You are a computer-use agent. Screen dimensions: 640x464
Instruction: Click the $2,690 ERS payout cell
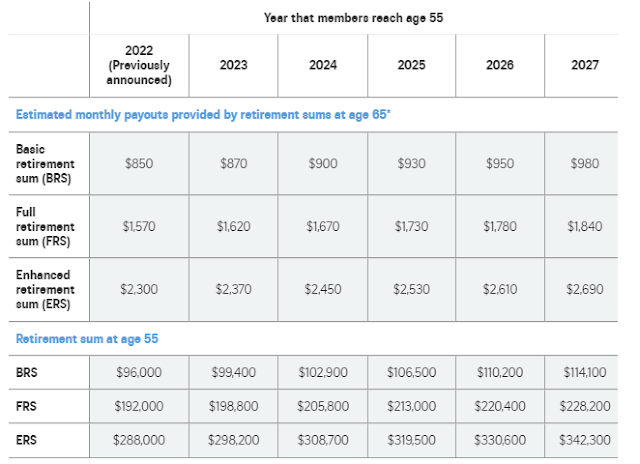pos(585,289)
